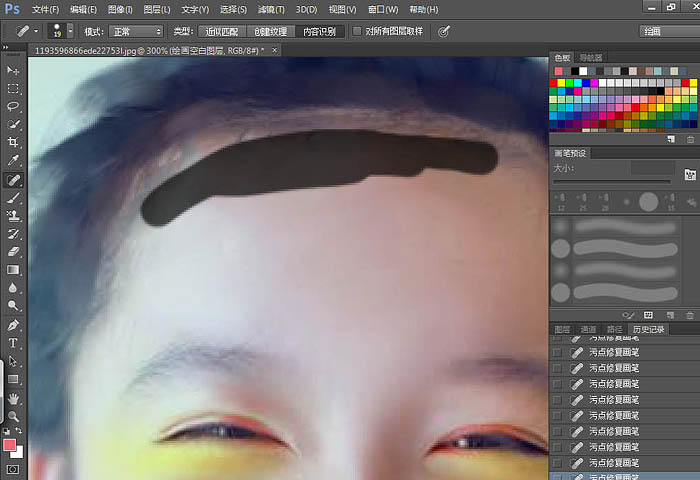Choose 近似匹配 type option
The width and height of the screenshot is (700, 480).
222,31
